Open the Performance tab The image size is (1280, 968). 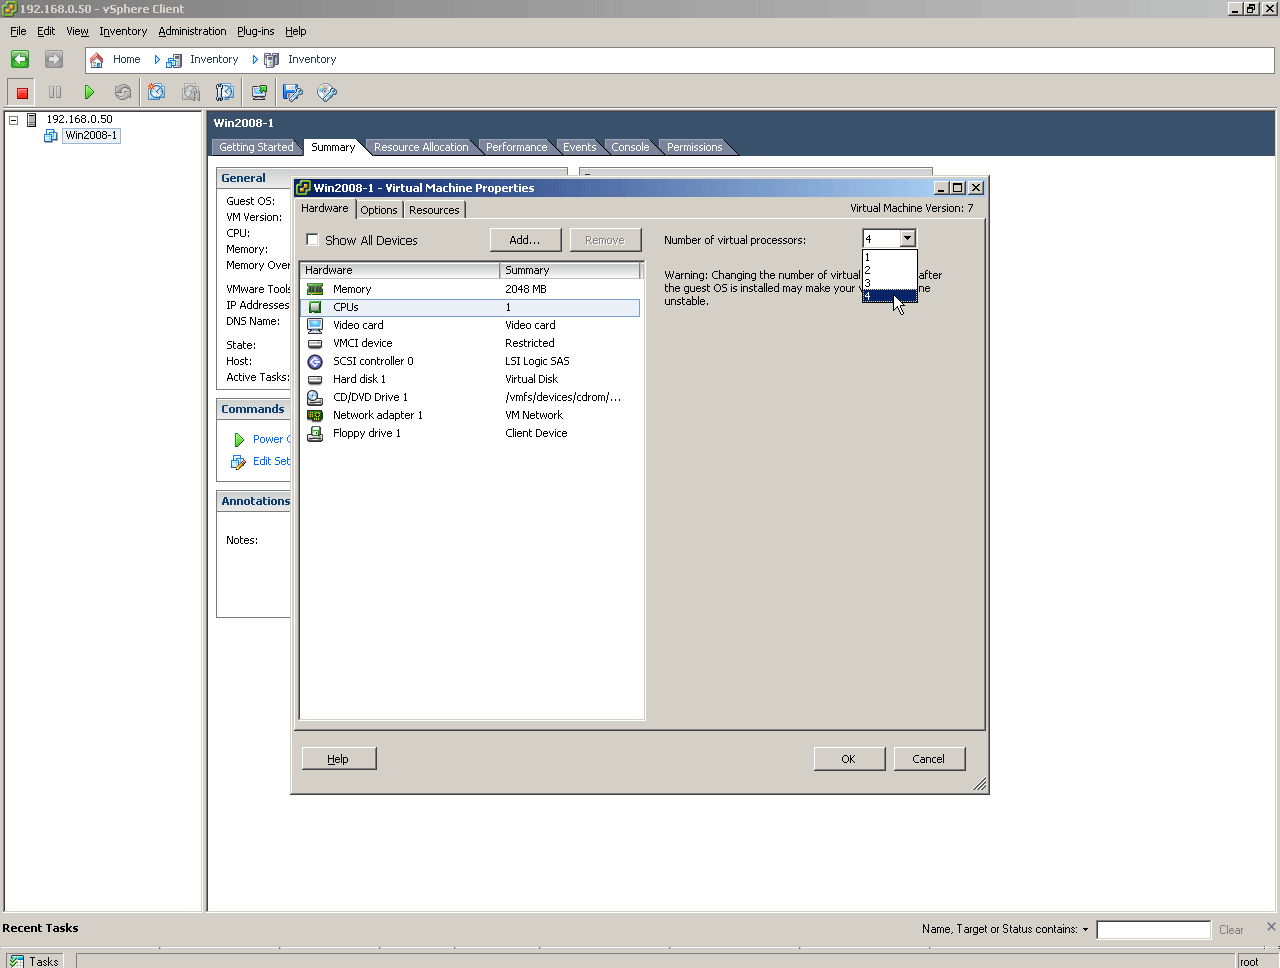[x=516, y=147]
